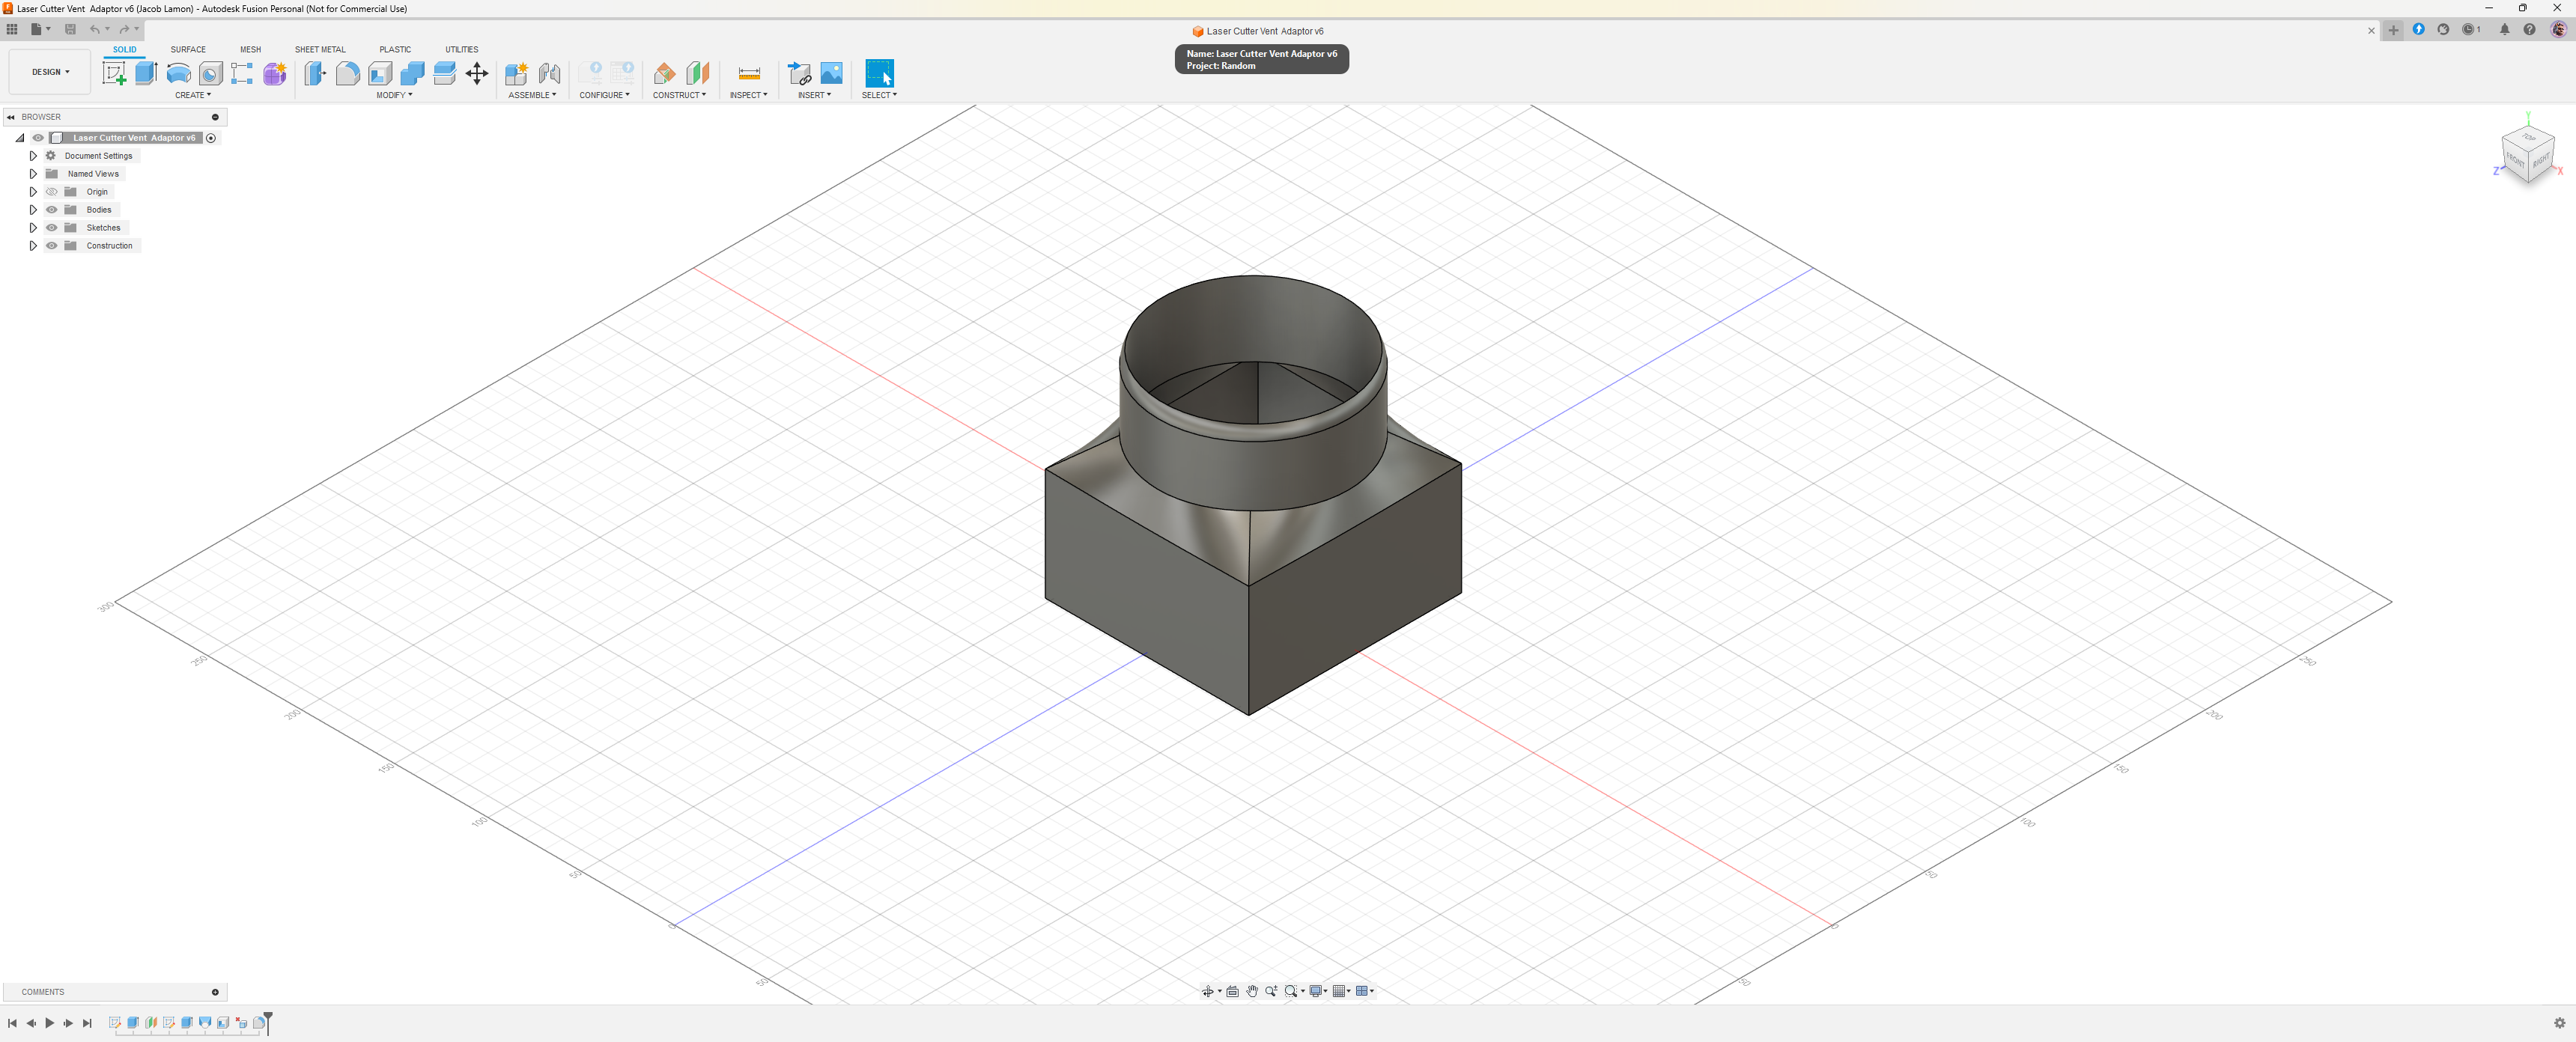This screenshot has width=2576, height=1042.
Task: Open the Data Panel grid icon
Action: (12, 29)
